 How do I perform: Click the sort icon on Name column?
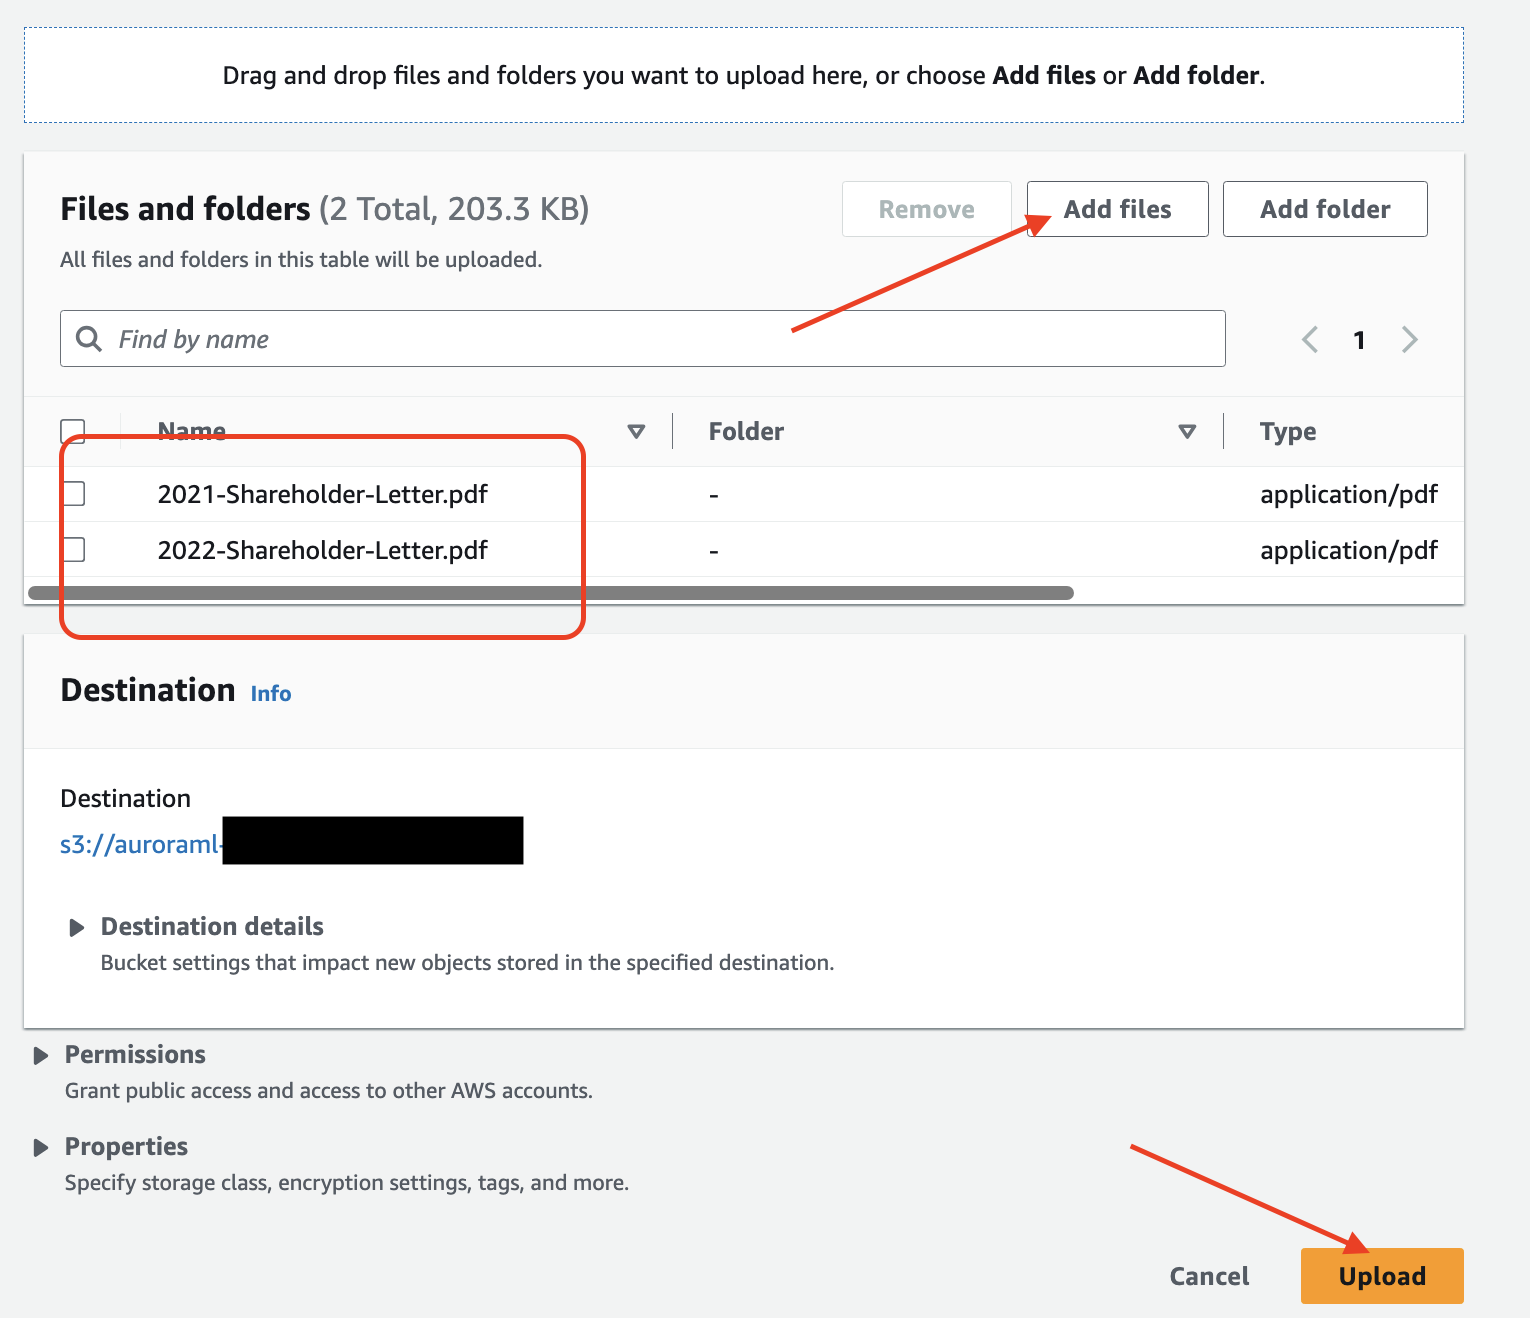pos(636,431)
